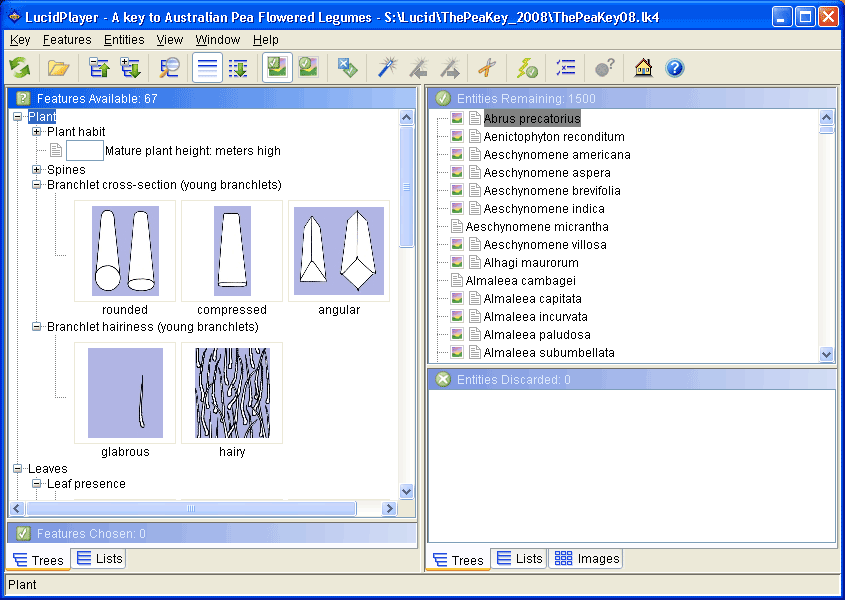
Task: Select Aeschynomene americana entity
Action: tap(556, 155)
